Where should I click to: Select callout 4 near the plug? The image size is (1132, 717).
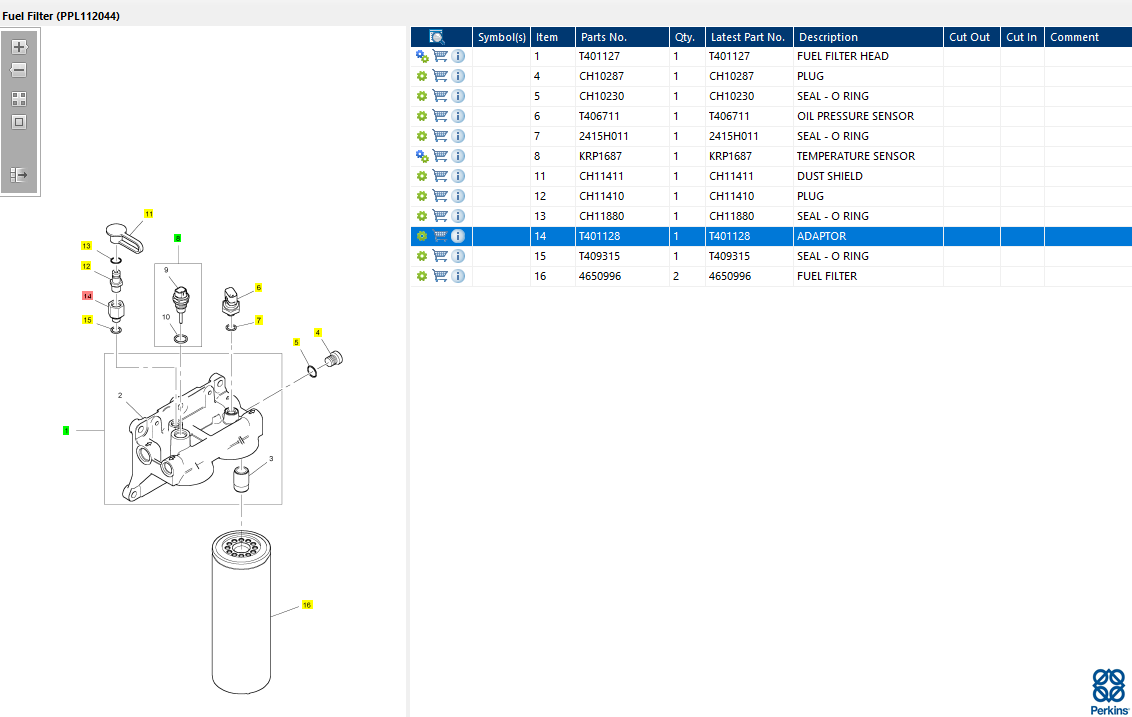318,333
